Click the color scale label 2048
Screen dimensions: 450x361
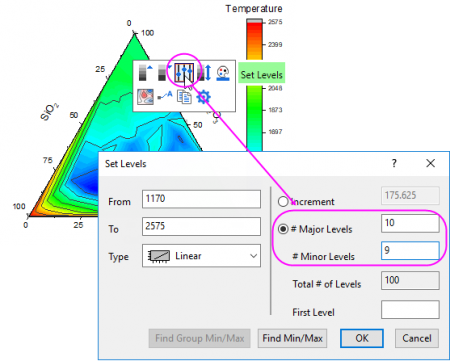pyautogui.click(x=275, y=88)
